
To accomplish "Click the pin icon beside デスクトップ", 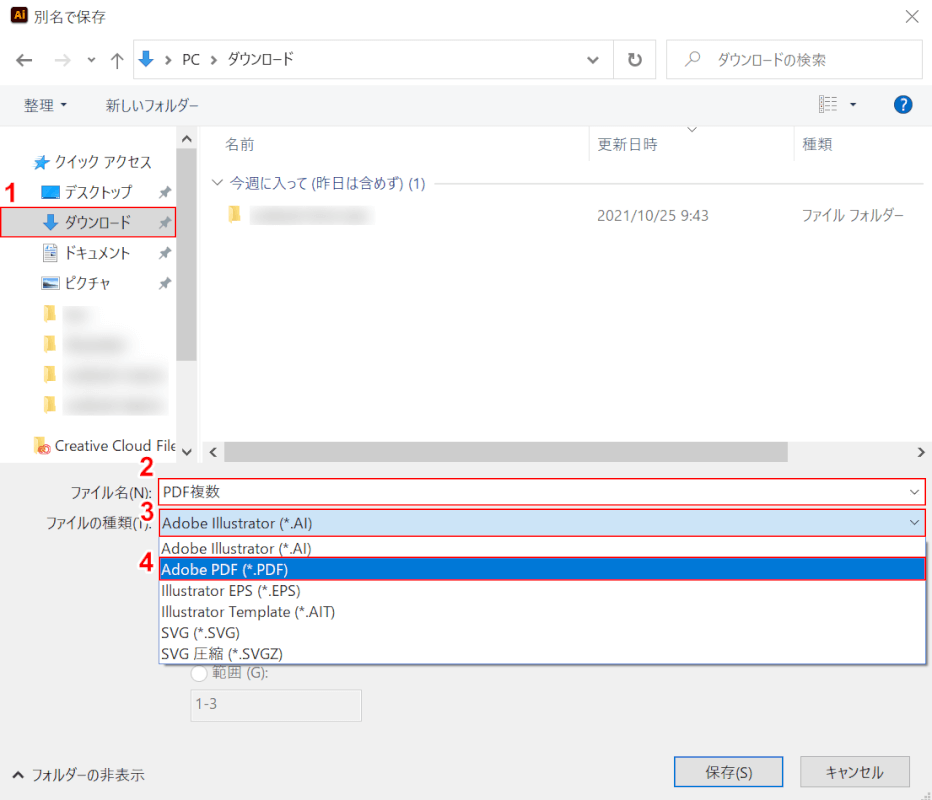I will pos(165,192).
